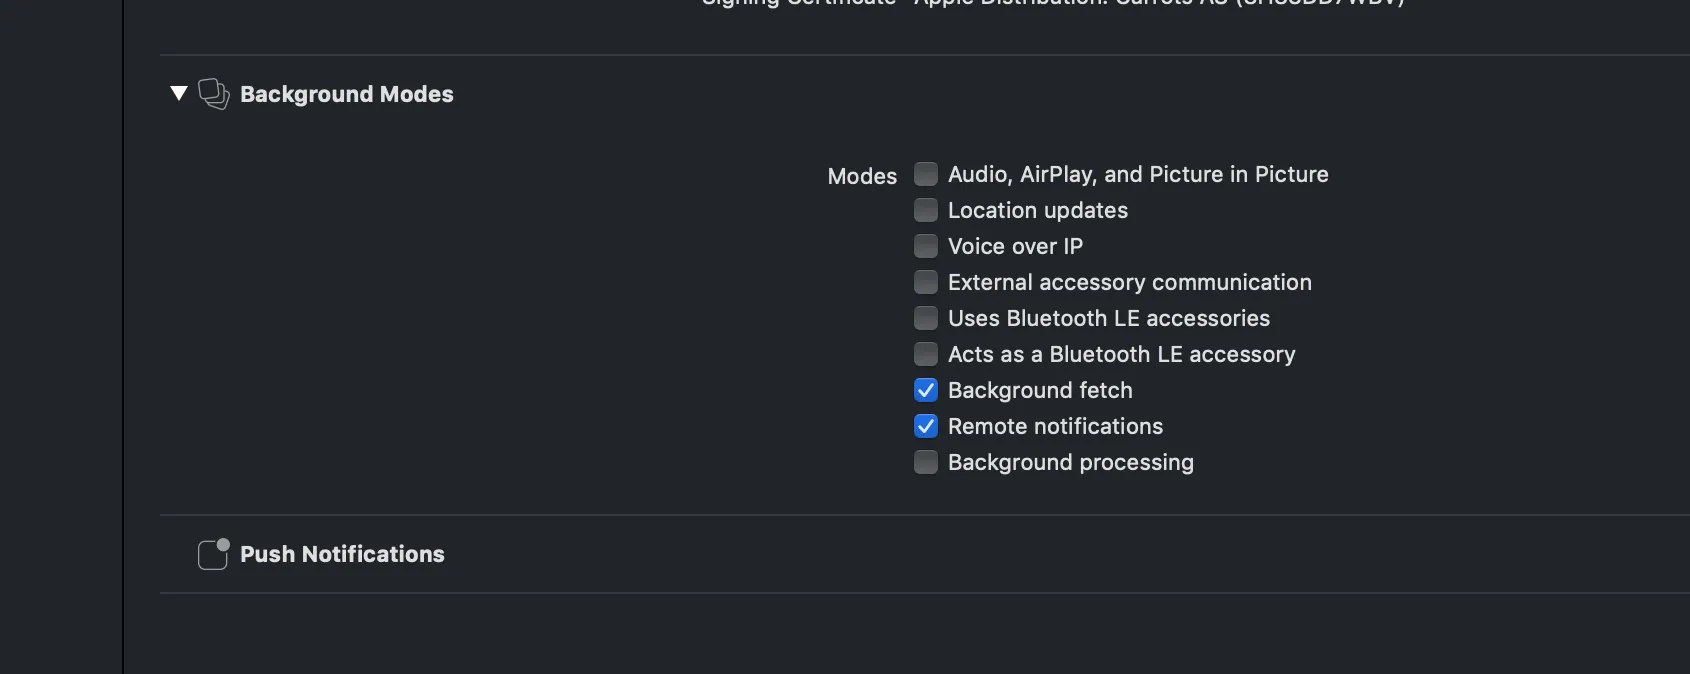Click the "Background fetch" label text

tap(1040, 390)
